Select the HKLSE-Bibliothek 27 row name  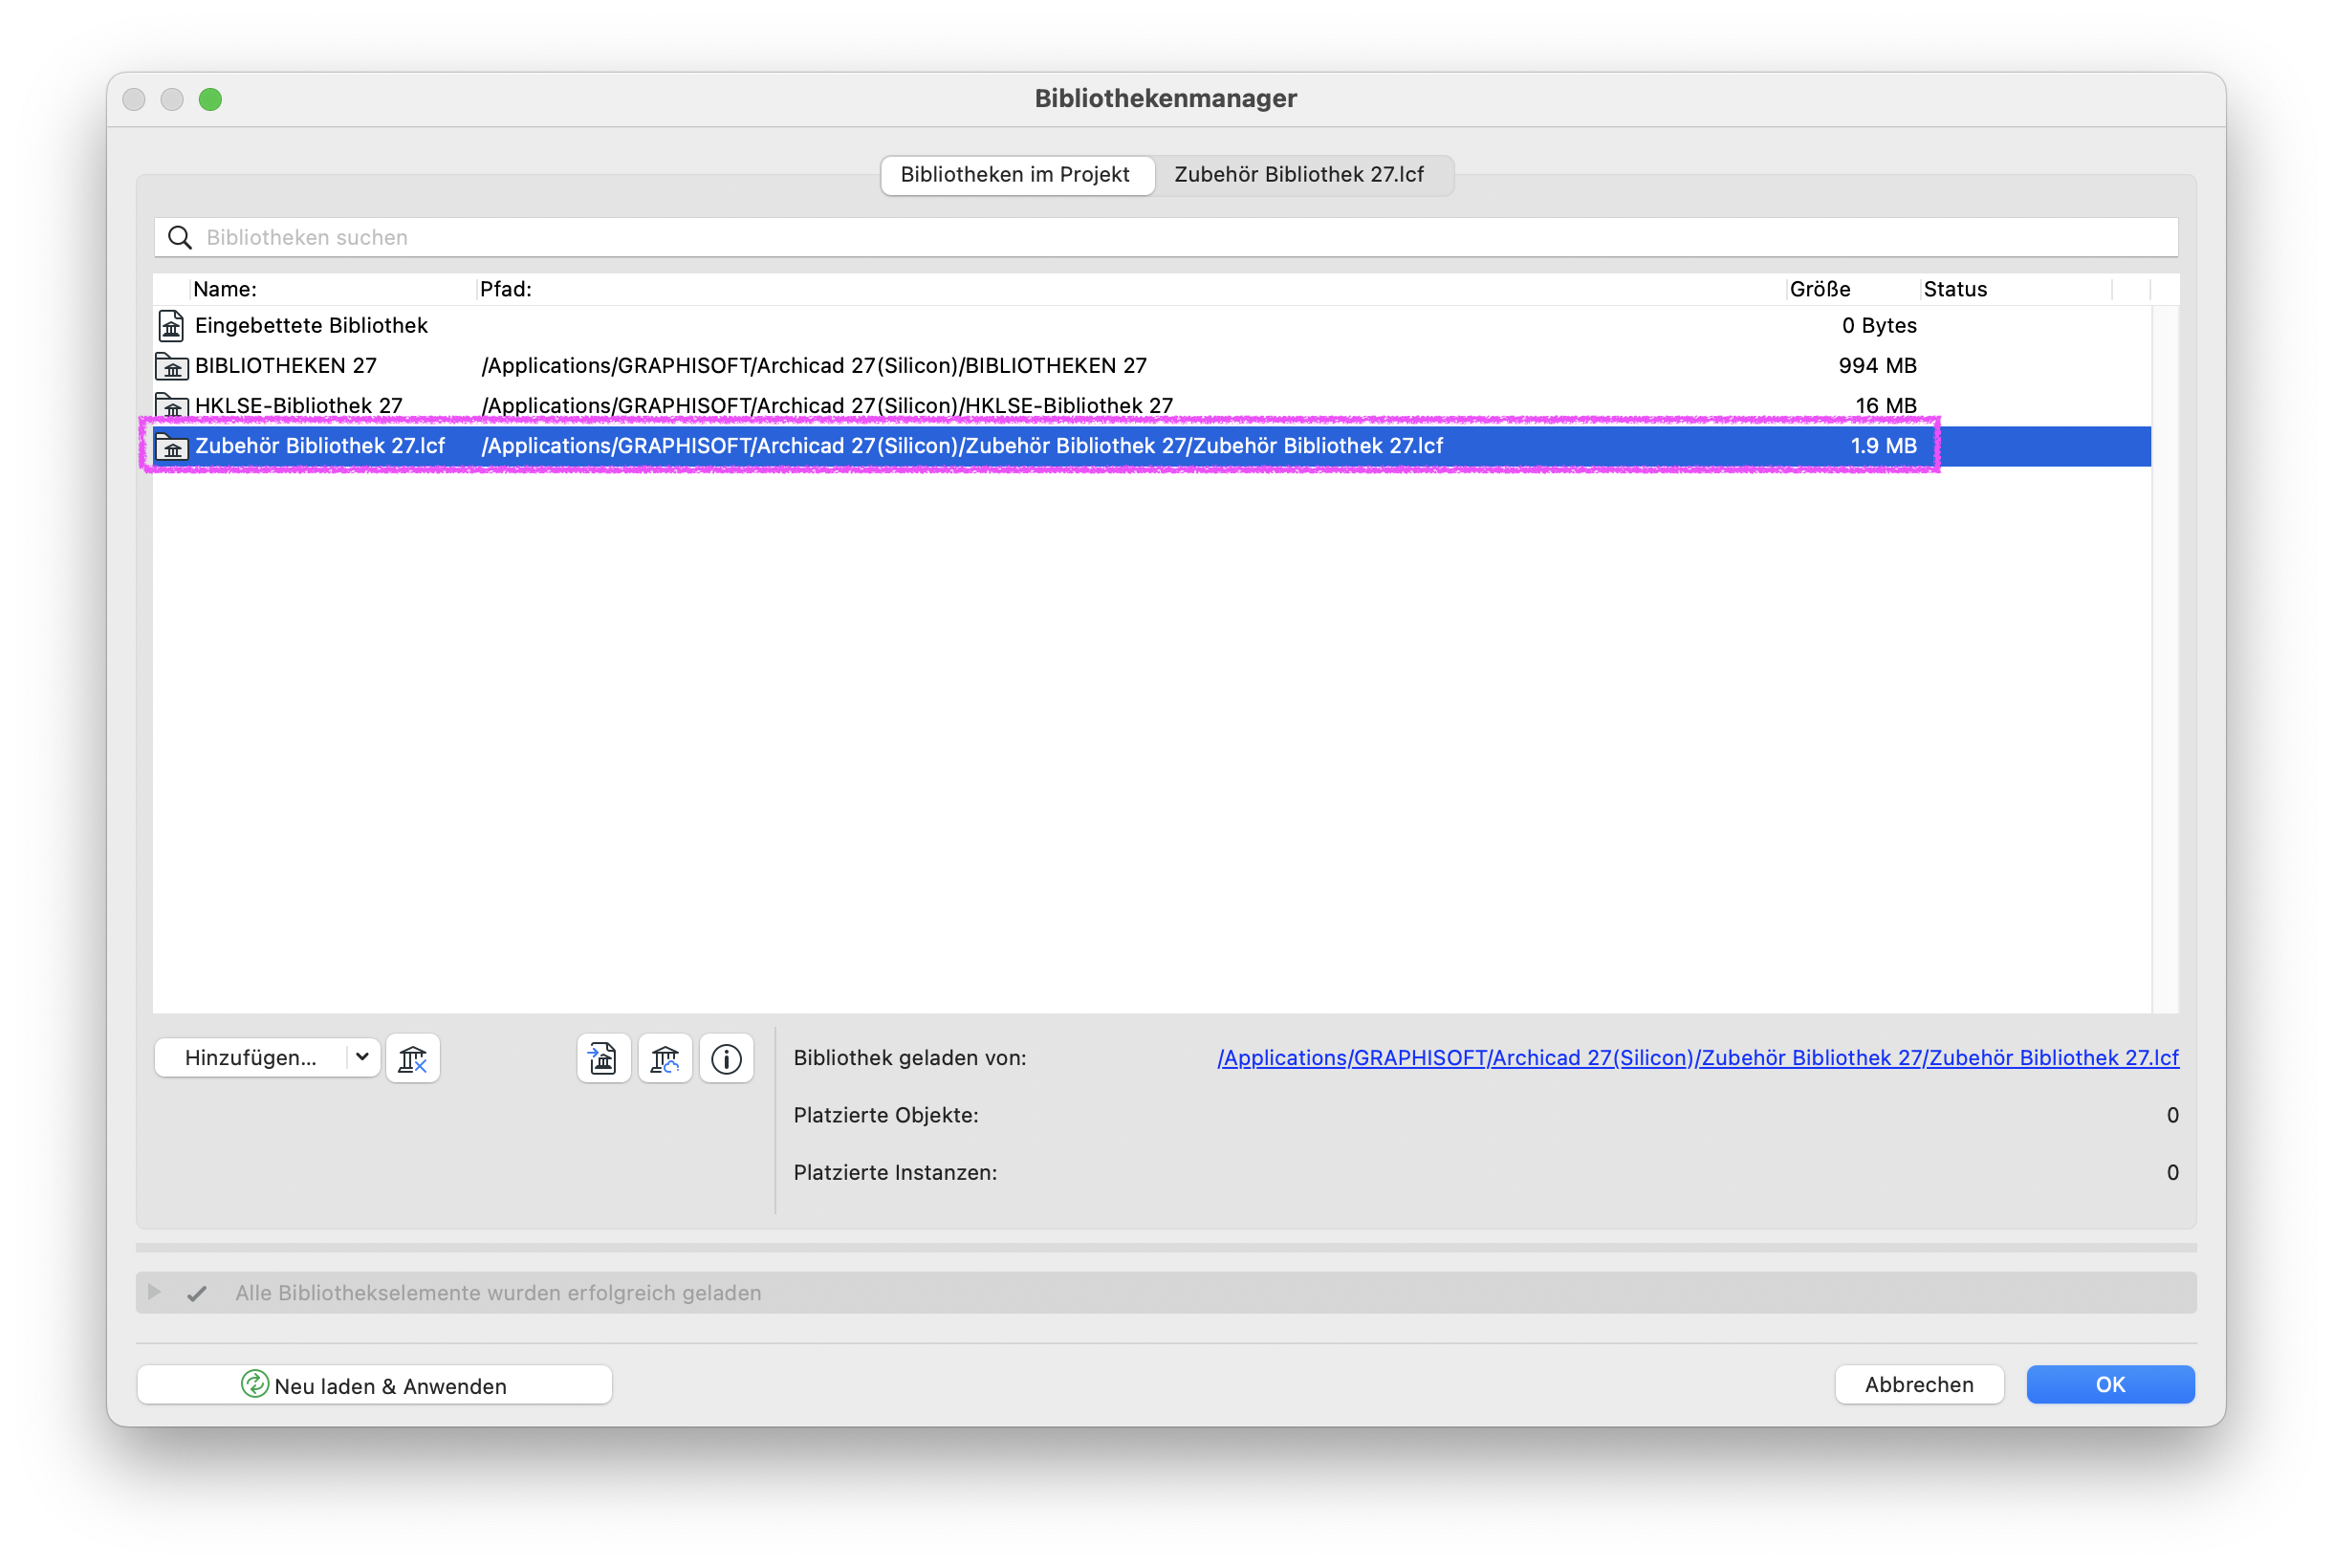click(299, 406)
